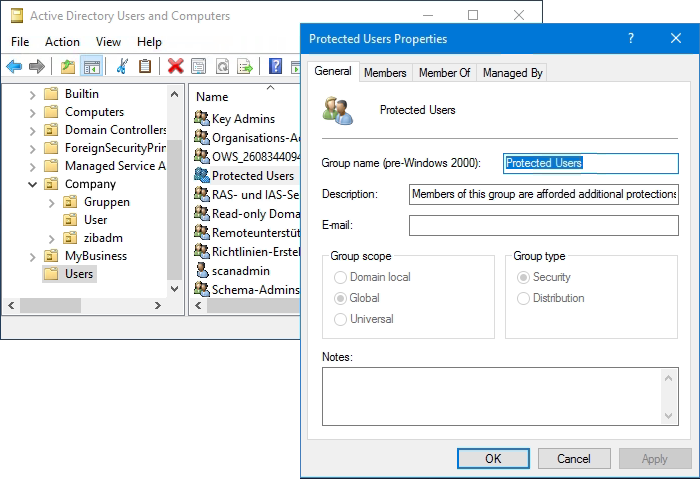The height and width of the screenshot is (479, 700).
Task: Expand the Builtin tree node
Action: (x=32, y=95)
